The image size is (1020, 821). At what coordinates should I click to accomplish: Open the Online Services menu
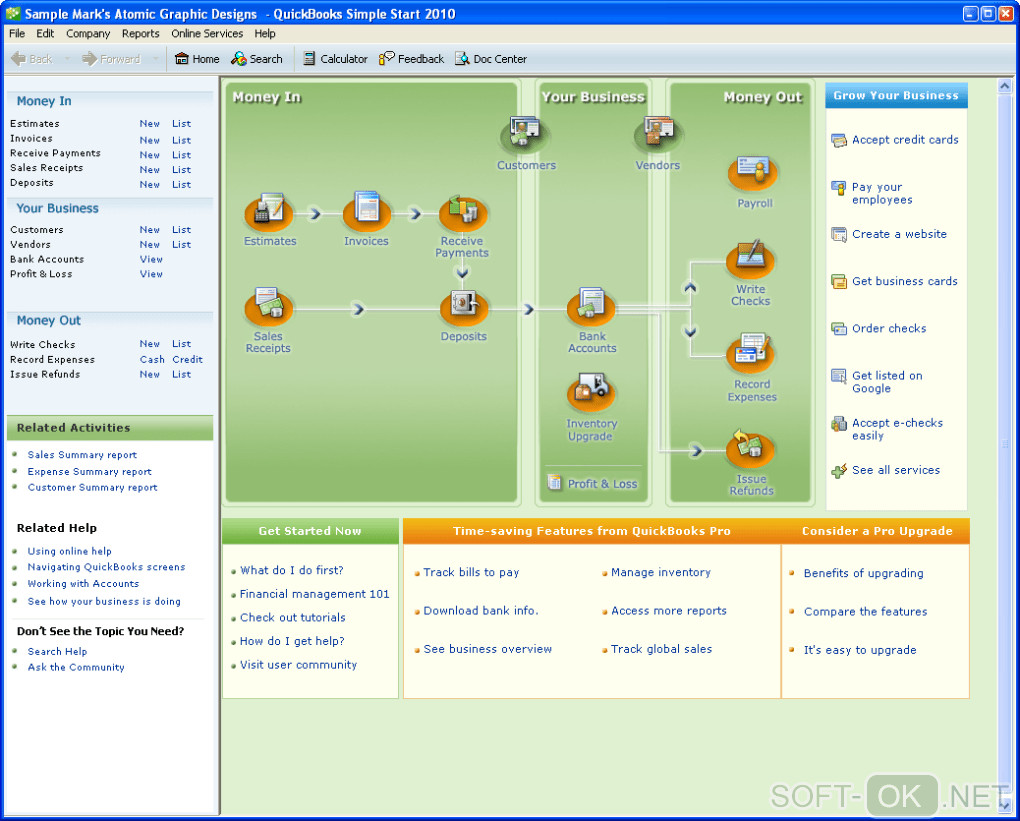[x=207, y=33]
